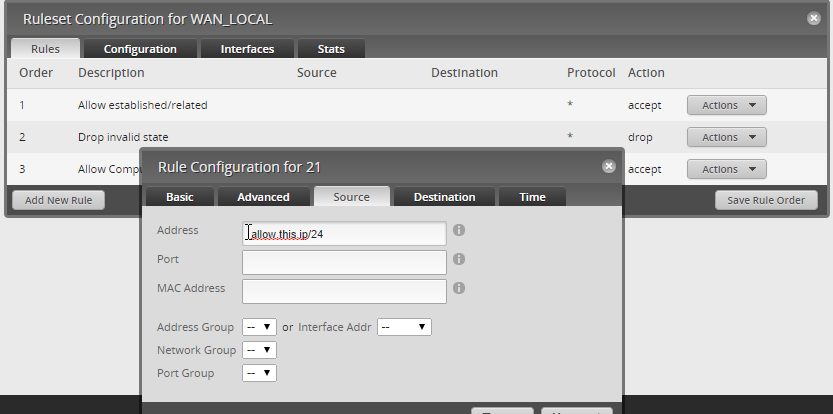The width and height of the screenshot is (833, 414).
Task: Open Actions menu for Allow established/related rule
Action: click(x=726, y=105)
